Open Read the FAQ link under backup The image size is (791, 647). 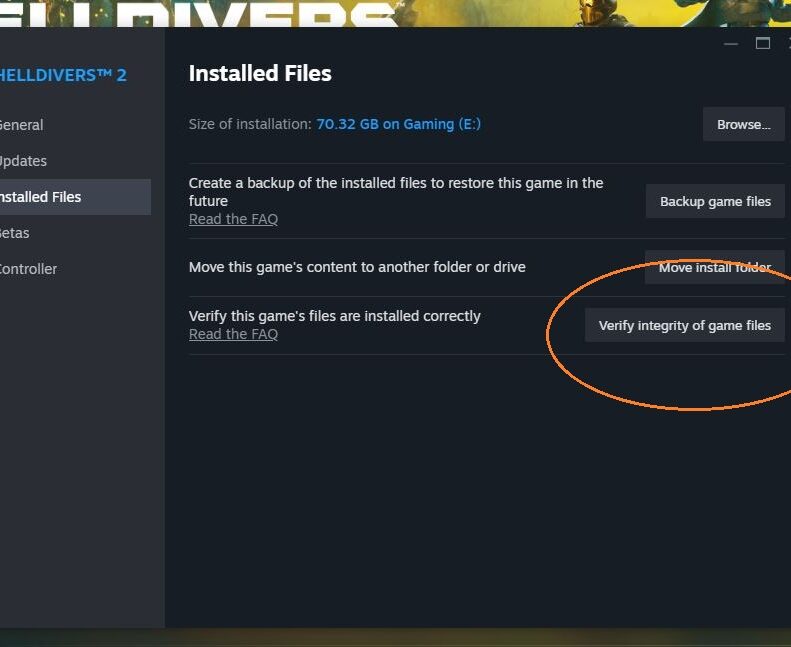233,219
